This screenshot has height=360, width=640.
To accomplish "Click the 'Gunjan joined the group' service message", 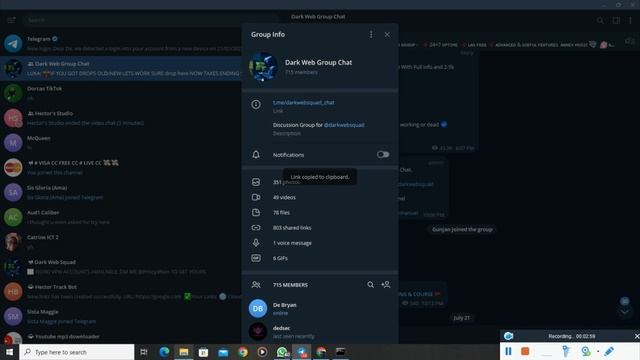I will [x=462, y=229].
